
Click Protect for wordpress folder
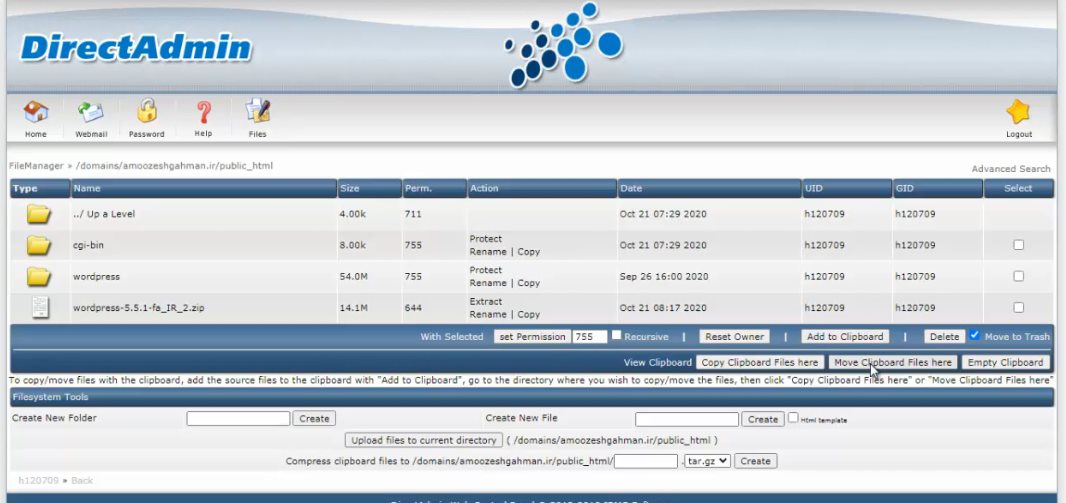[x=485, y=270]
